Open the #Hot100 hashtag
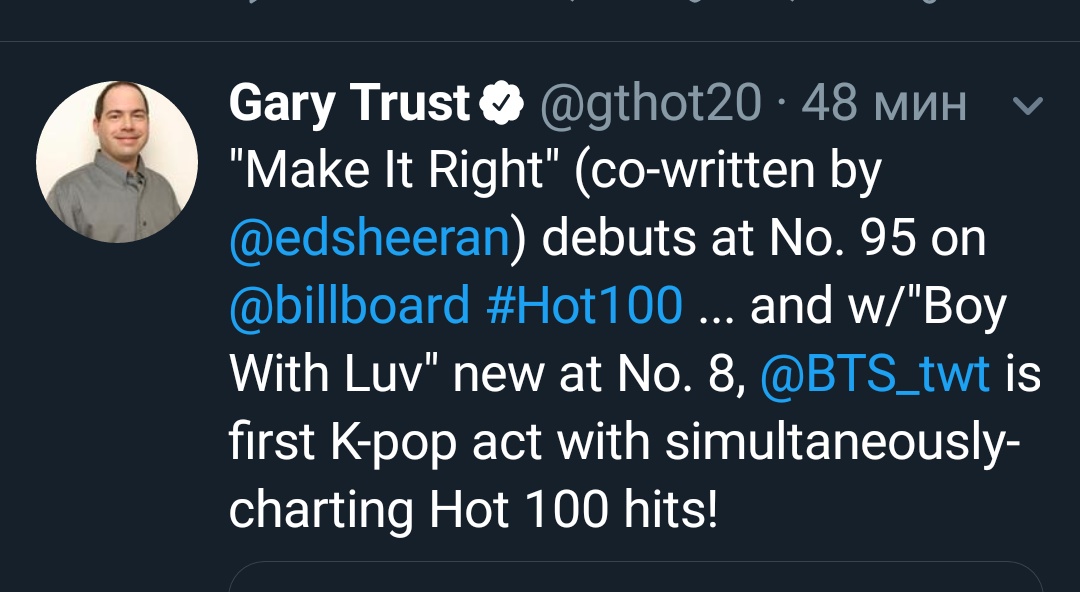 (584, 305)
